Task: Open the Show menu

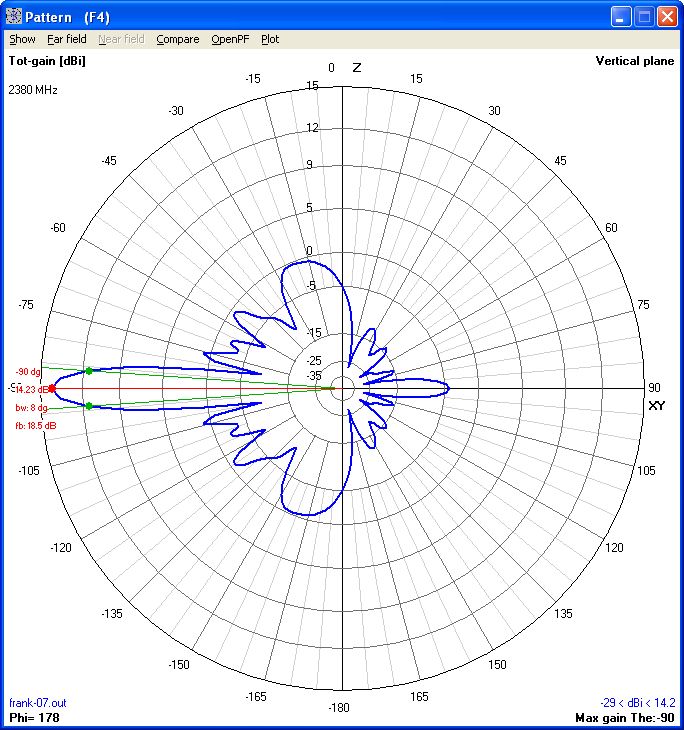Action: [x=22, y=39]
